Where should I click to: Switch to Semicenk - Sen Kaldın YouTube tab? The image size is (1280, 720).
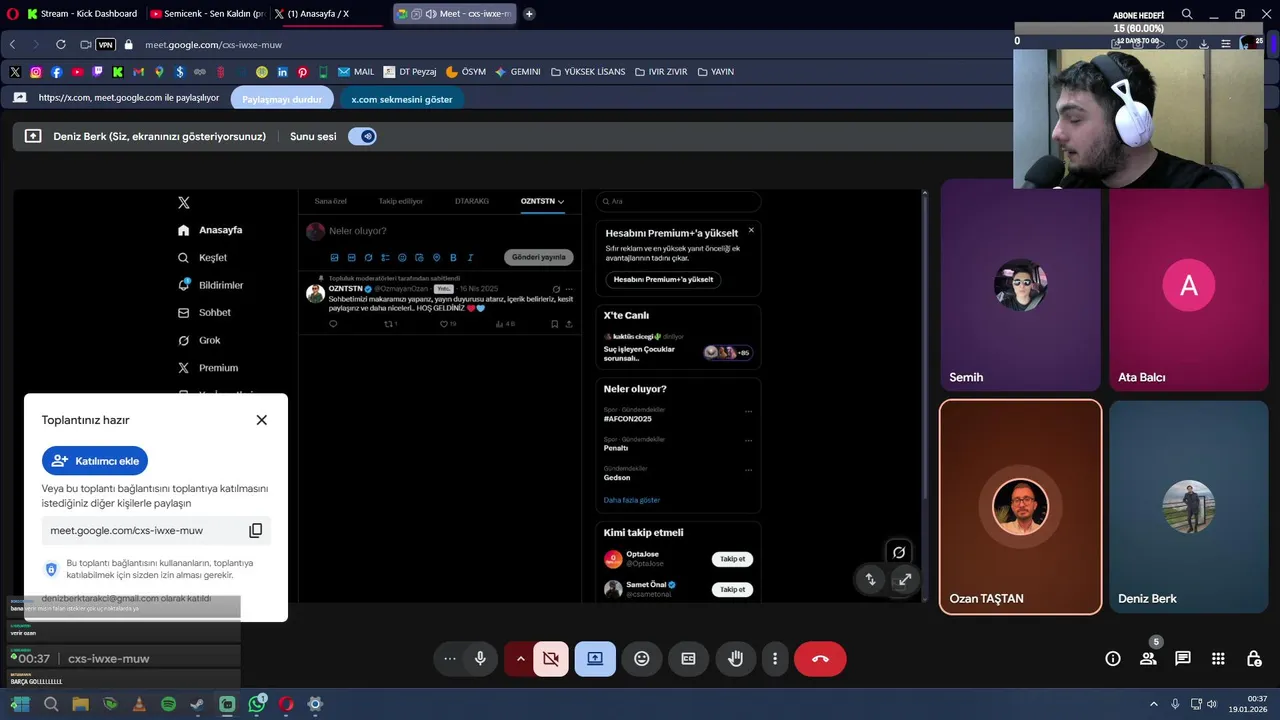point(207,14)
